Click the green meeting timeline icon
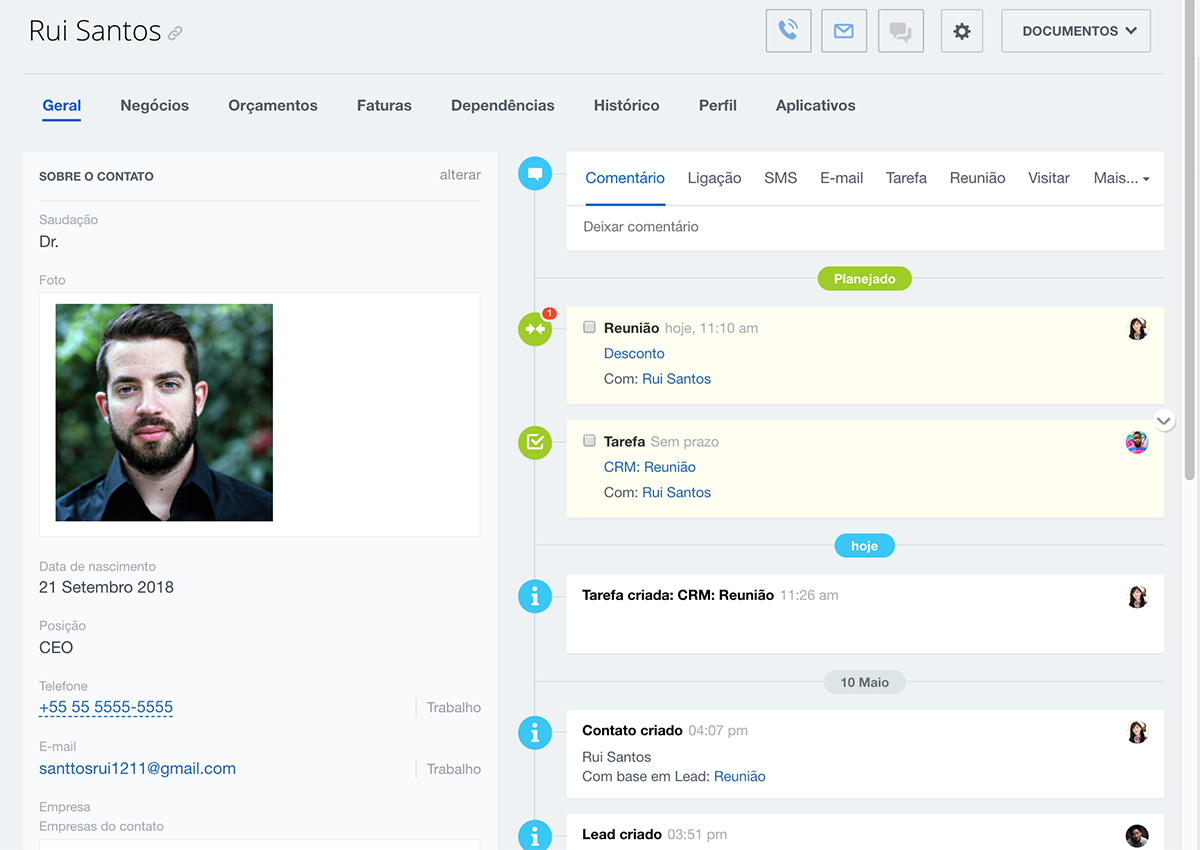The width and height of the screenshot is (1200, 850). click(535, 329)
